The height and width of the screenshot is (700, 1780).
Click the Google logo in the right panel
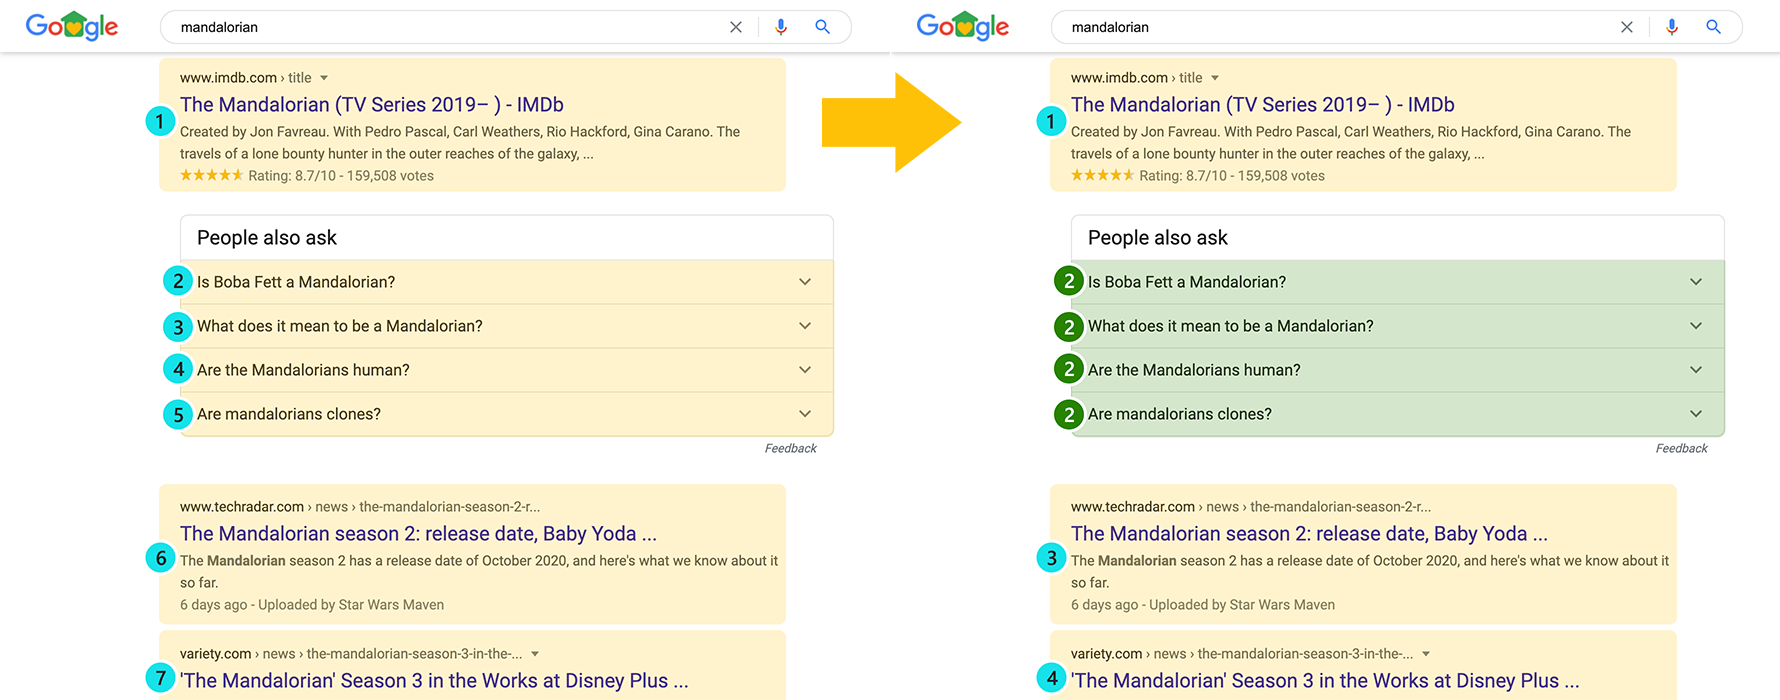[x=963, y=26]
